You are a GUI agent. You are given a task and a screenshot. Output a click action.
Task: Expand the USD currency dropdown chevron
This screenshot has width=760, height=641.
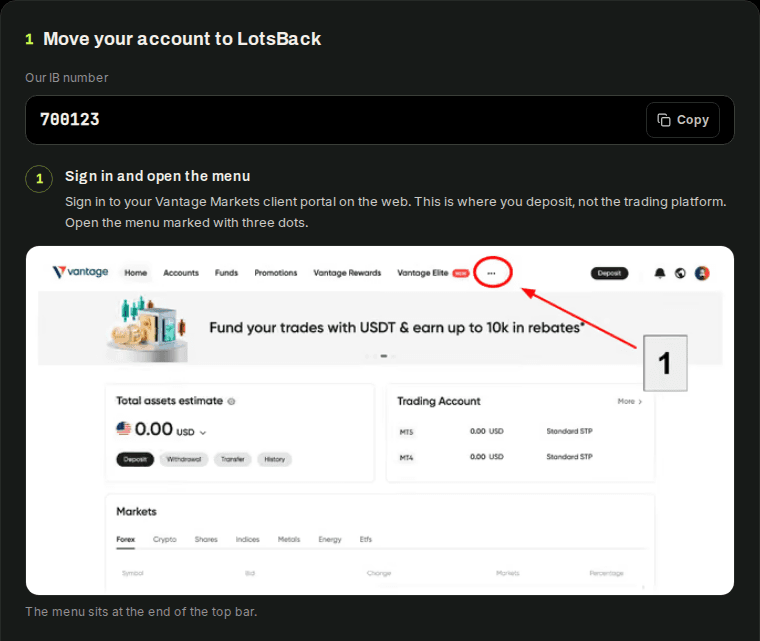tap(203, 433)
